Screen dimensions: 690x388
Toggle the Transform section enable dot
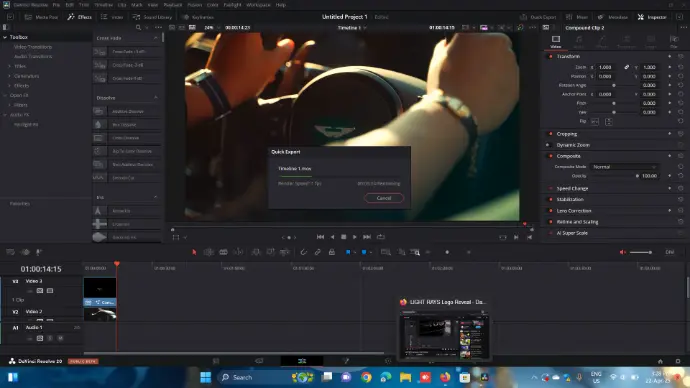[551, 56]
